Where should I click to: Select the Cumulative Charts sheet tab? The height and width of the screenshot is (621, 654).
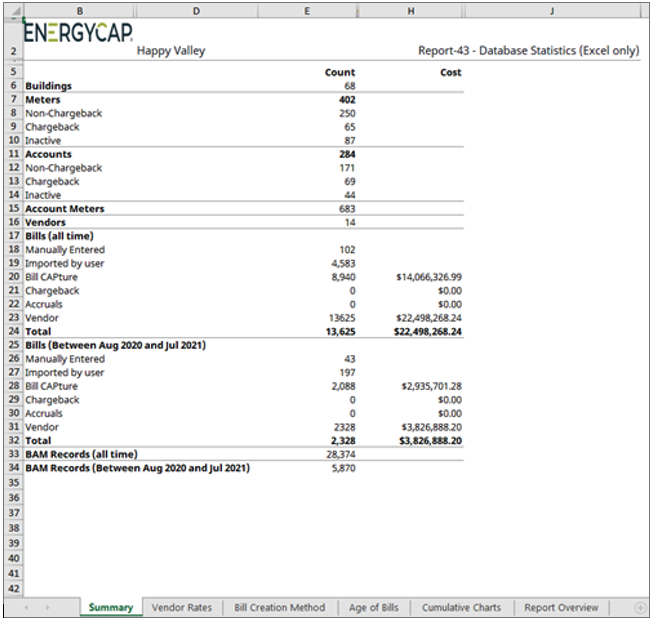click(461, 608)
